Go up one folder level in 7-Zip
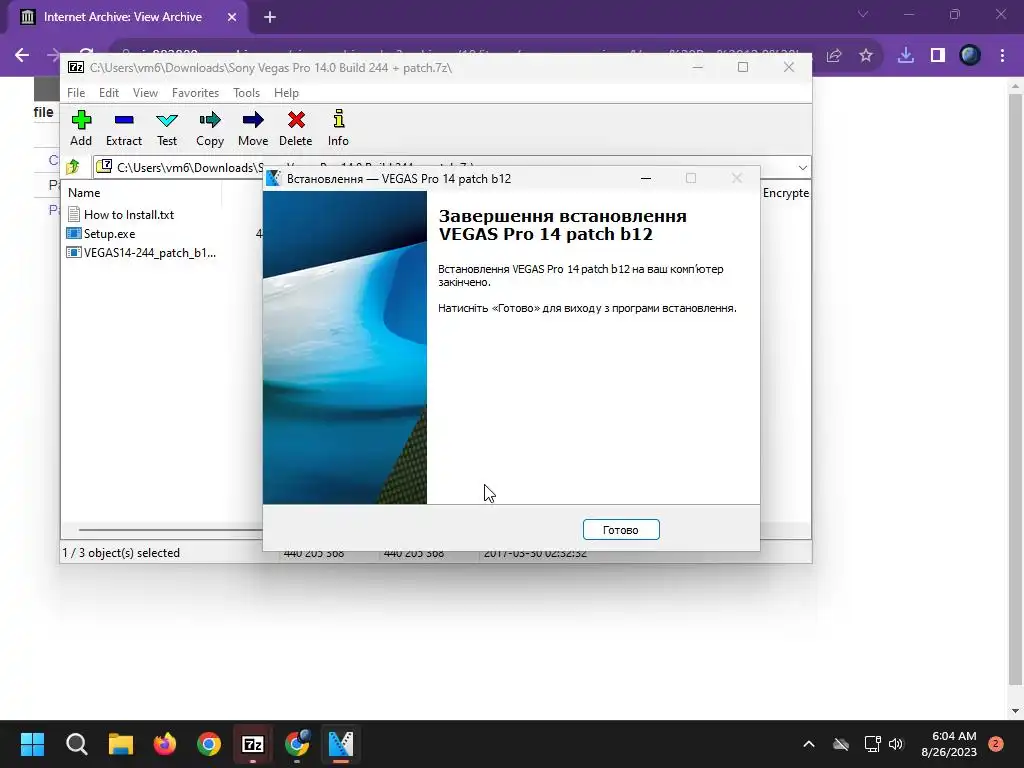Screen dimensions: 1024x768 (x=72, y=167)
